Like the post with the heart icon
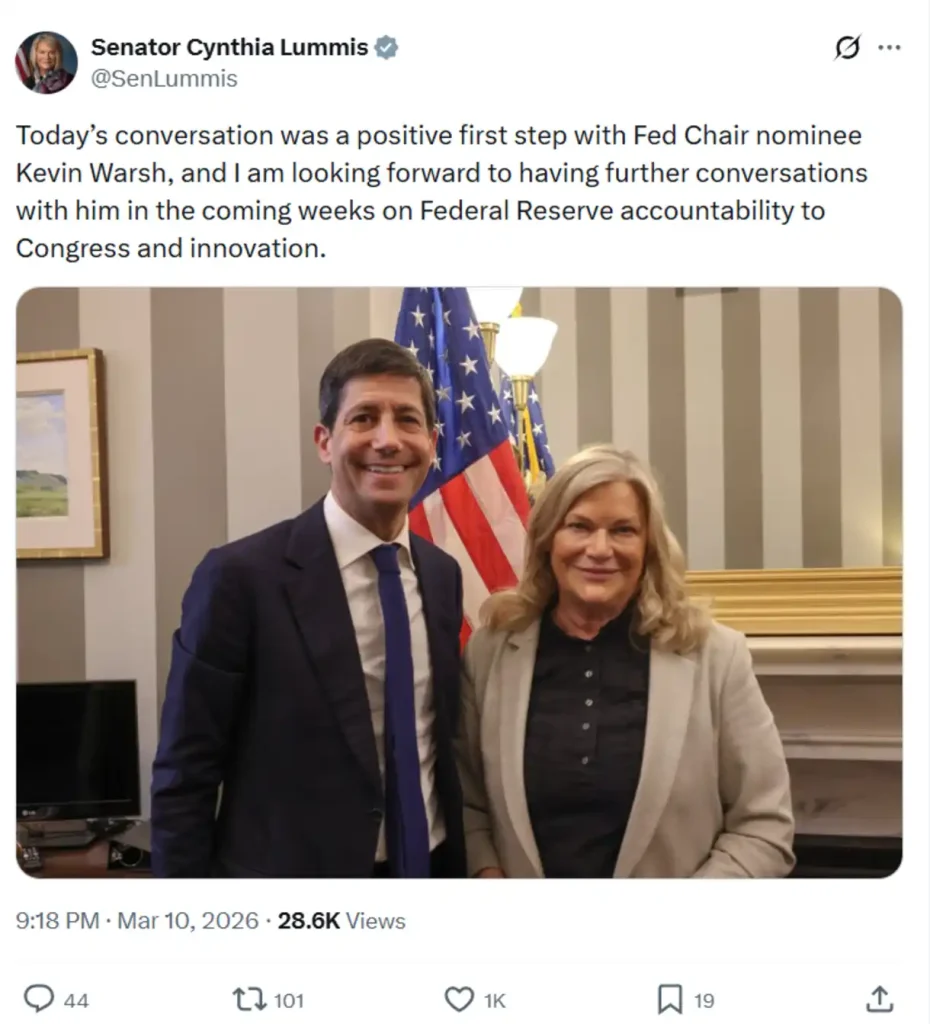This screenshot has height=1024, width=930. [458, 998]
